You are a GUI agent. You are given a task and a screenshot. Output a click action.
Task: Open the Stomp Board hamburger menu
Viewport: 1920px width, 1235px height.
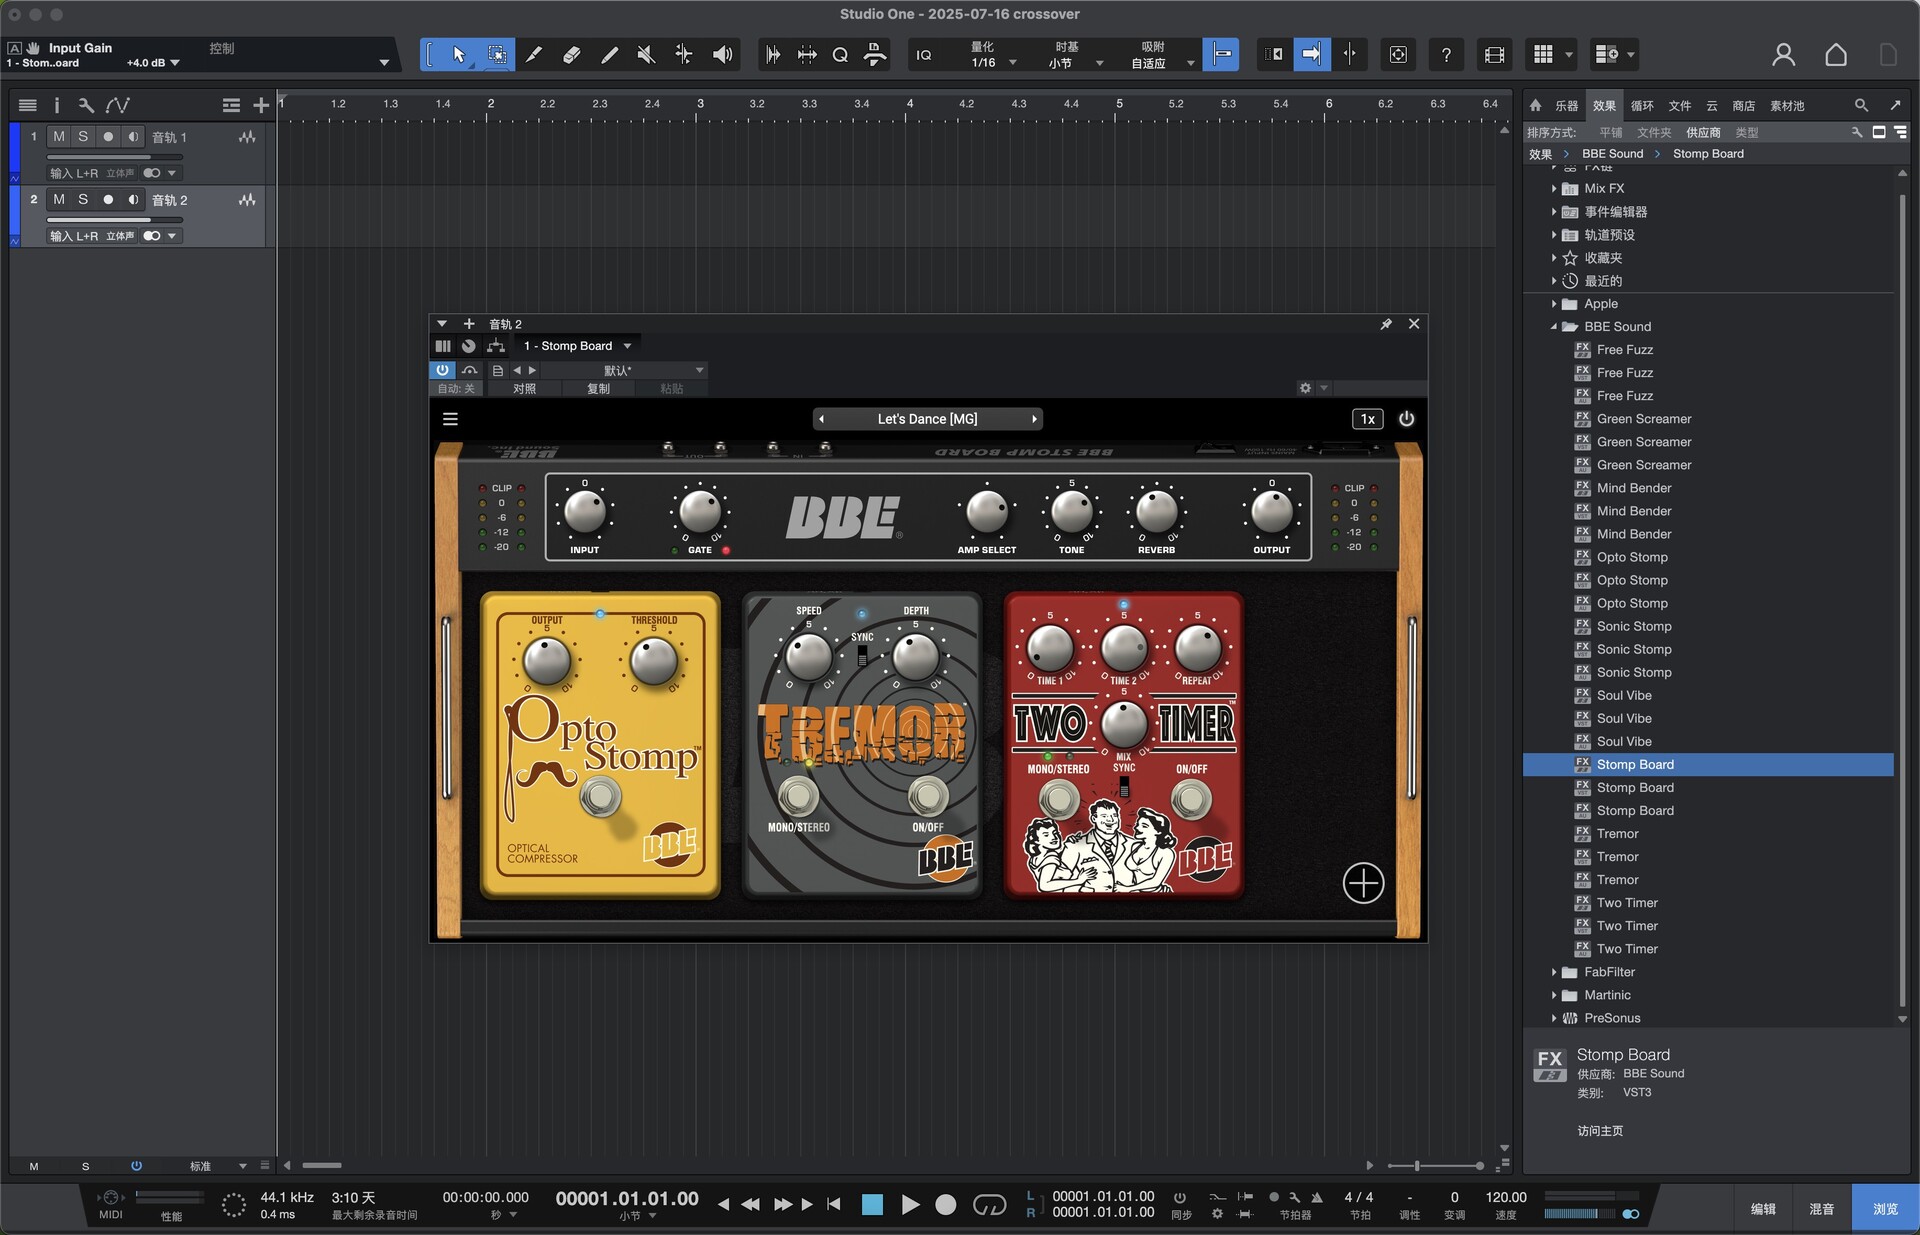coord(450,419)
